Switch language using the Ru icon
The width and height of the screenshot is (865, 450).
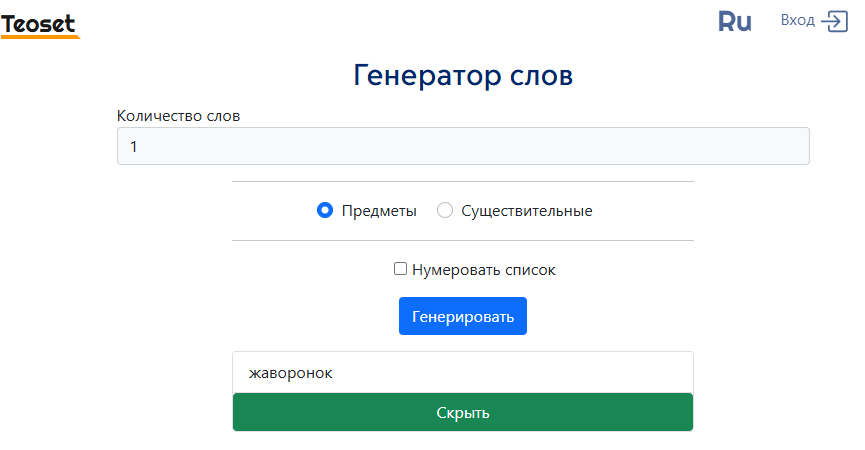[734, 22]
